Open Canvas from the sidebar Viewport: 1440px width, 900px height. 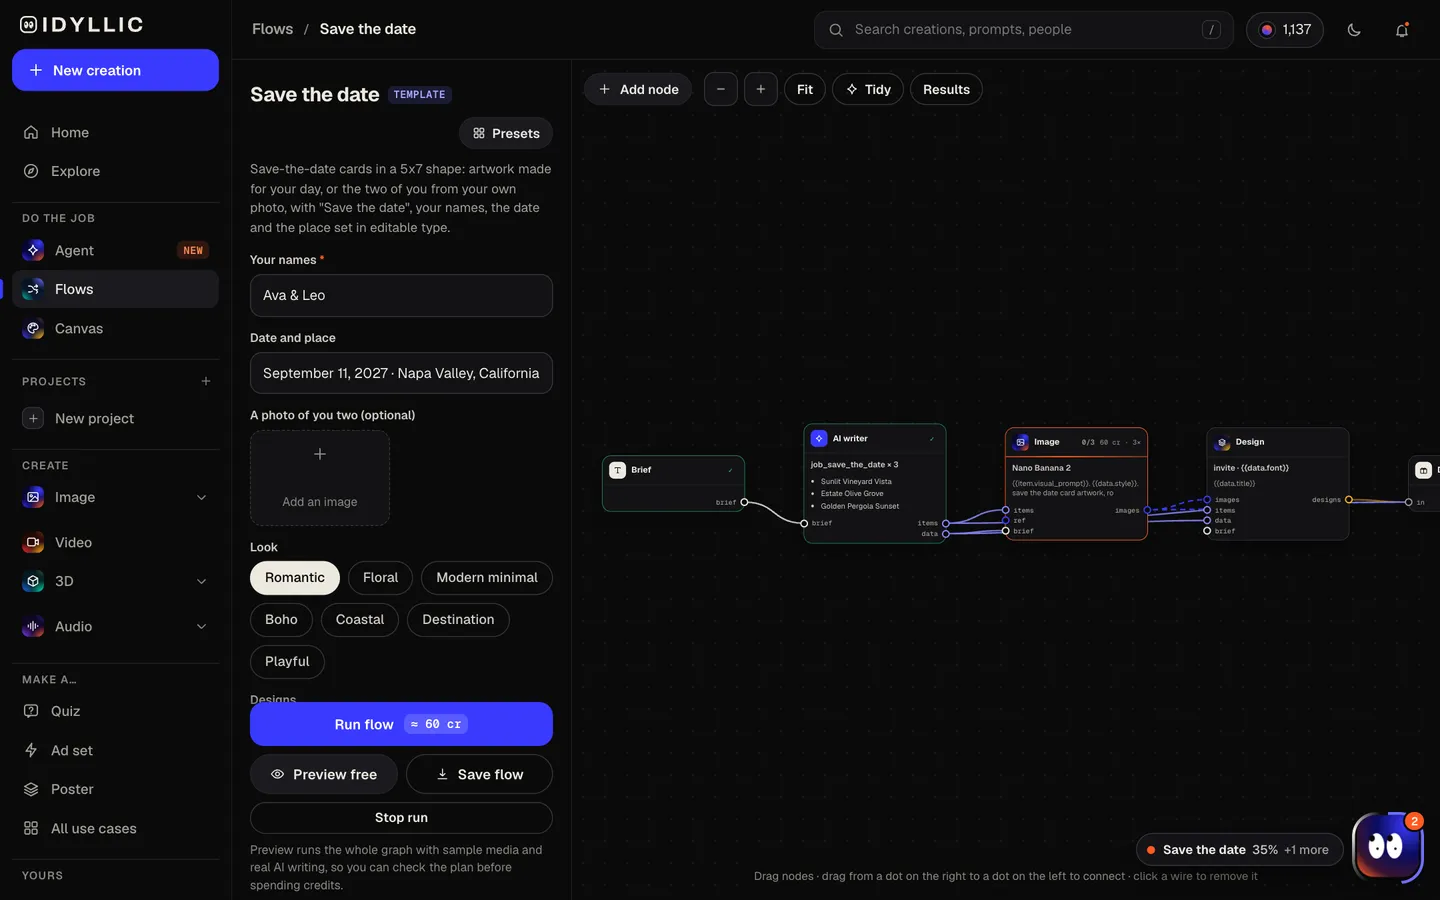point(115,328)
